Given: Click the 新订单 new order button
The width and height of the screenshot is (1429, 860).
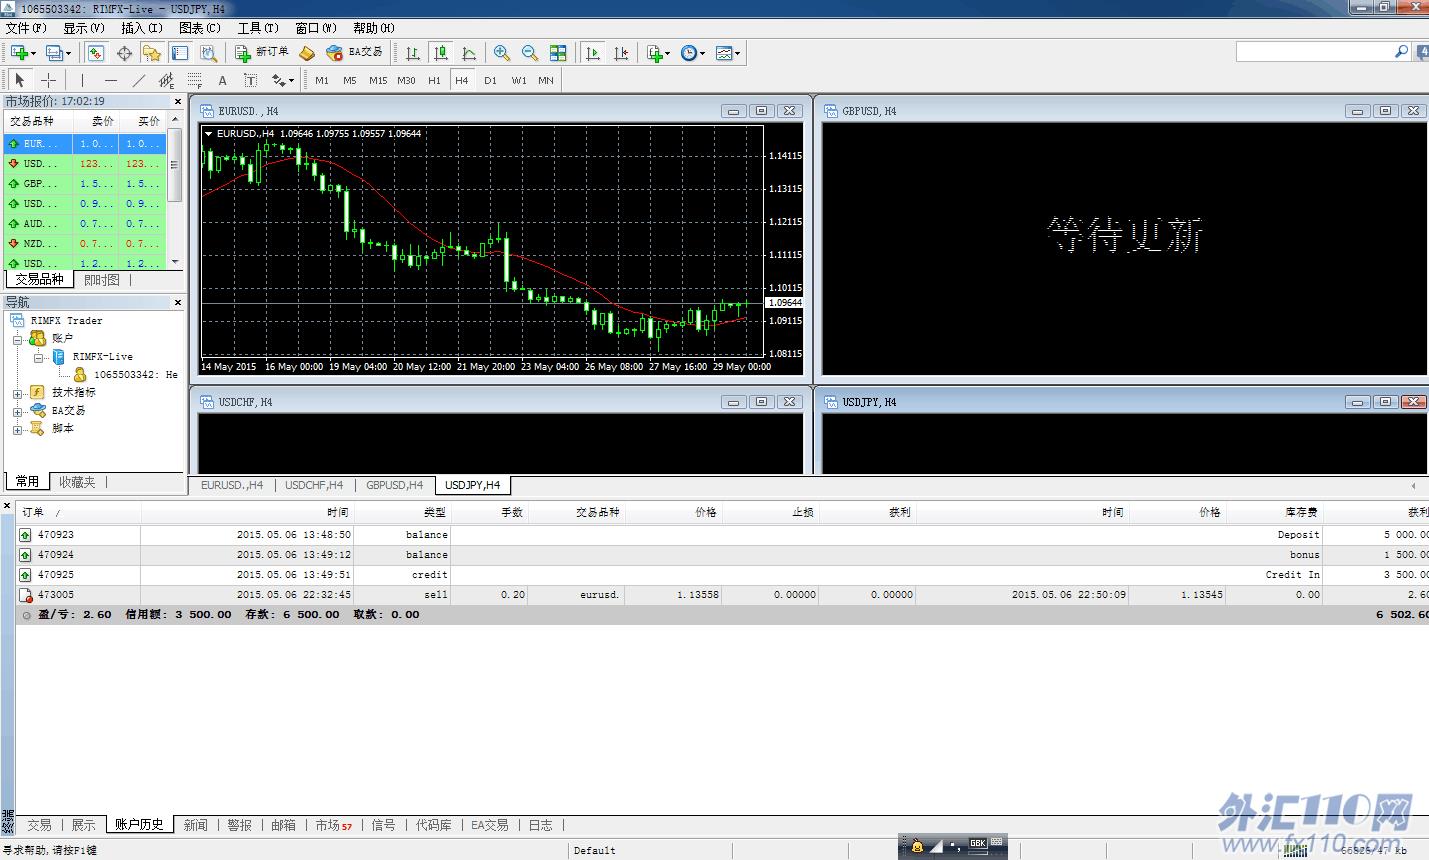Looking at the screenshot, I should 262,52.
